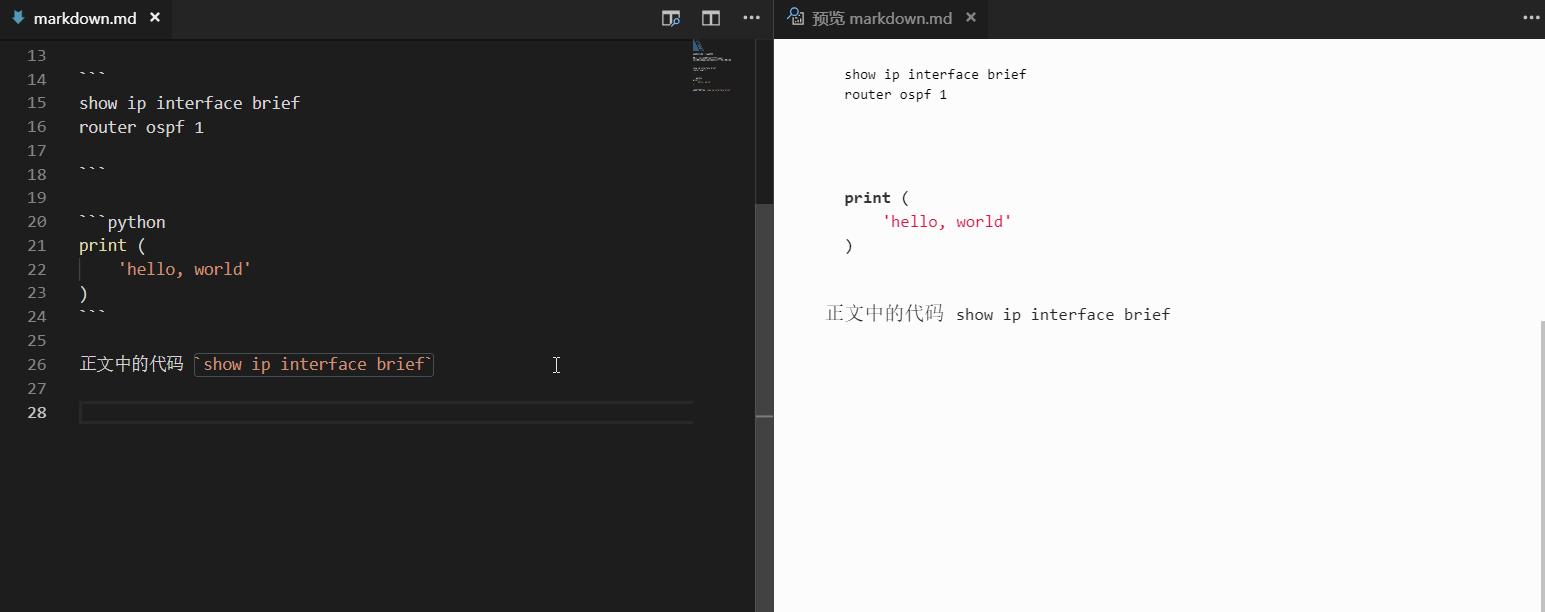Open the markdown preview-to-side icon on editor toolbar

671,18
